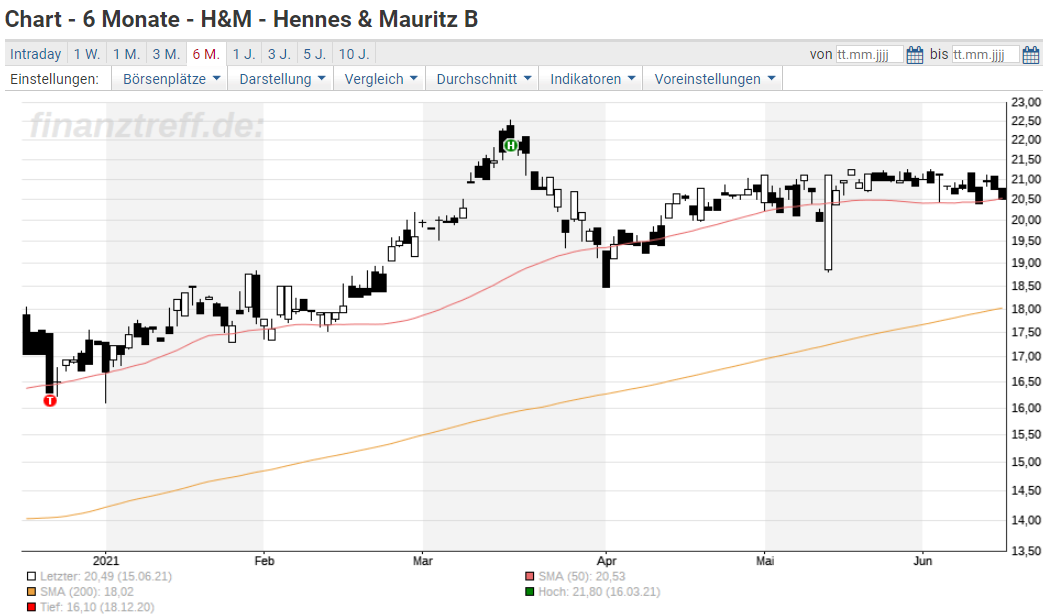Click the 'Apr' x-axis label
This screenshot has width=1043, height=615.
[x=607, y=560]
